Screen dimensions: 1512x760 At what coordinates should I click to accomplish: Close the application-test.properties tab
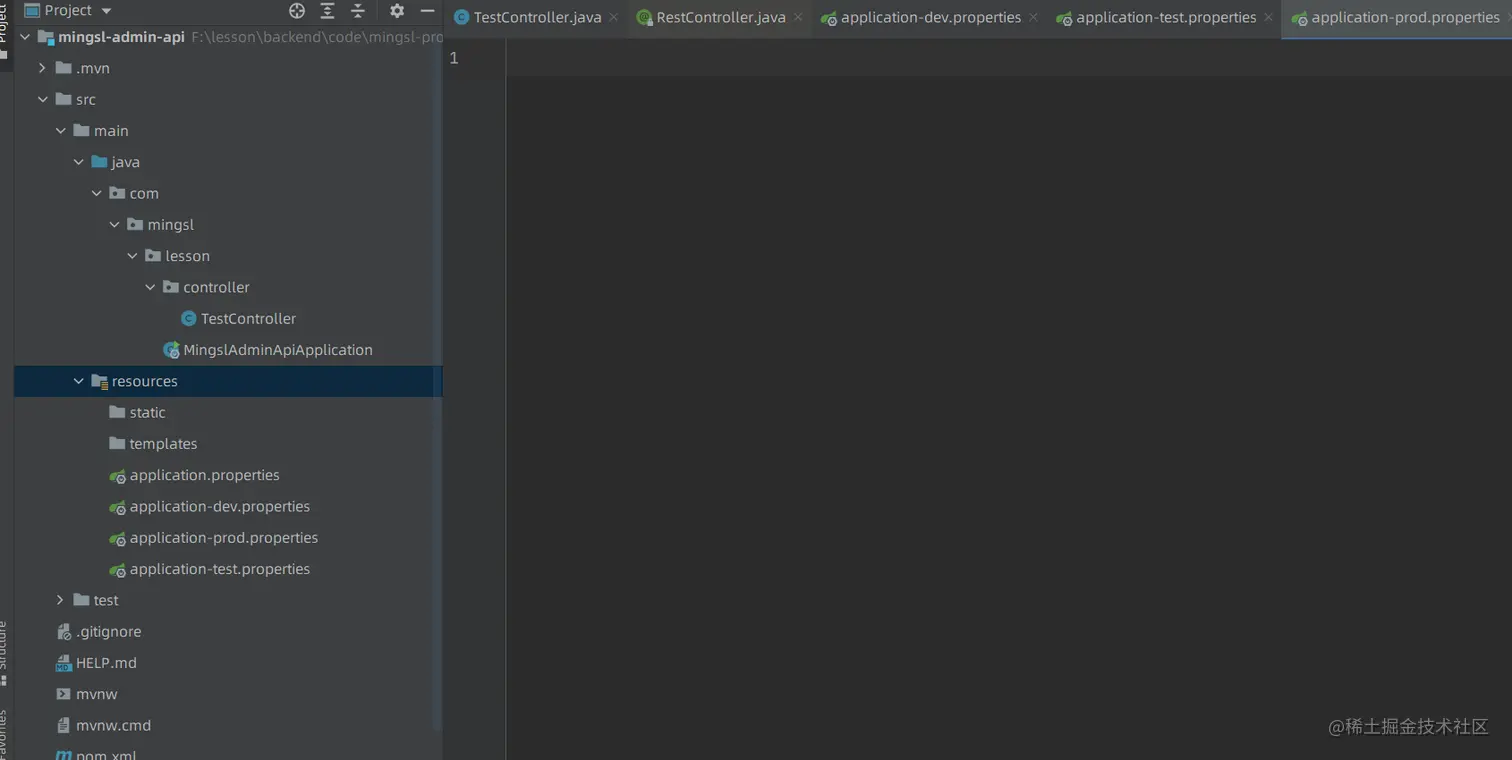1268,18
